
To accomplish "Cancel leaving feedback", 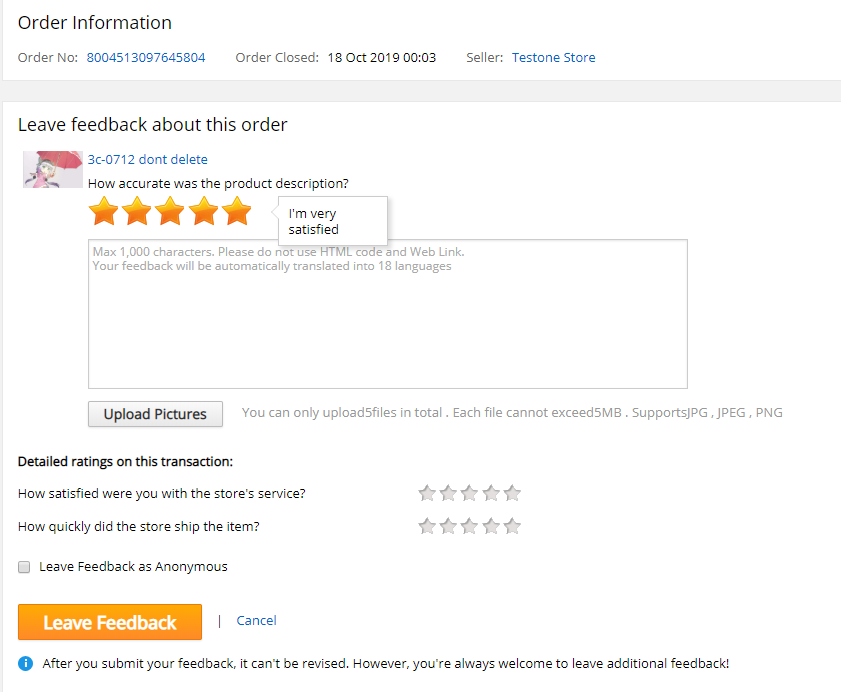I will [256, 621].
